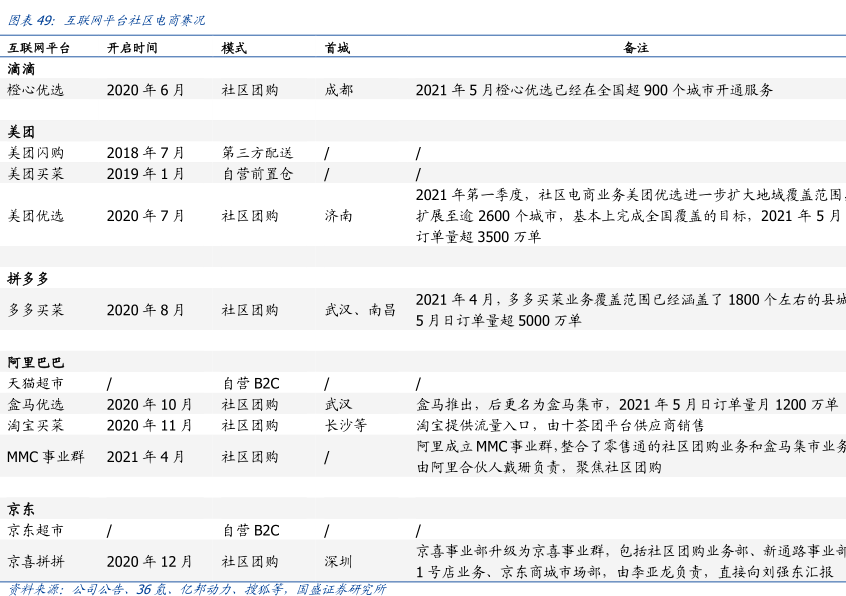Select the 模式 column header
Screen dimensions: 846x596
pos(234,48)
